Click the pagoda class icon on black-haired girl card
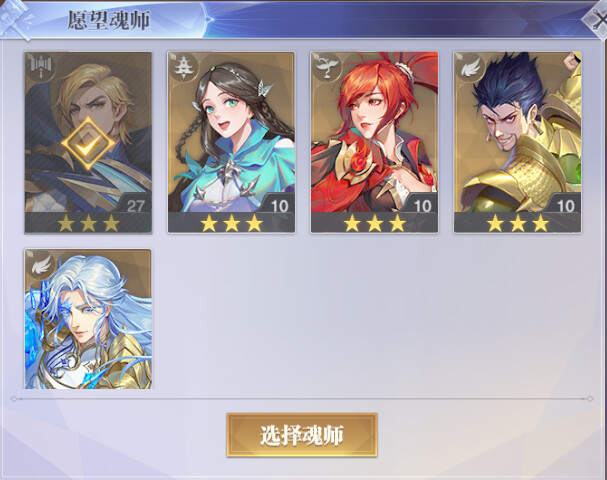 (182, 67)
